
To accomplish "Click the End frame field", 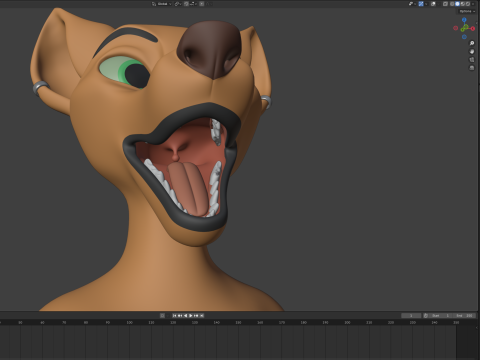I will 464,315.
